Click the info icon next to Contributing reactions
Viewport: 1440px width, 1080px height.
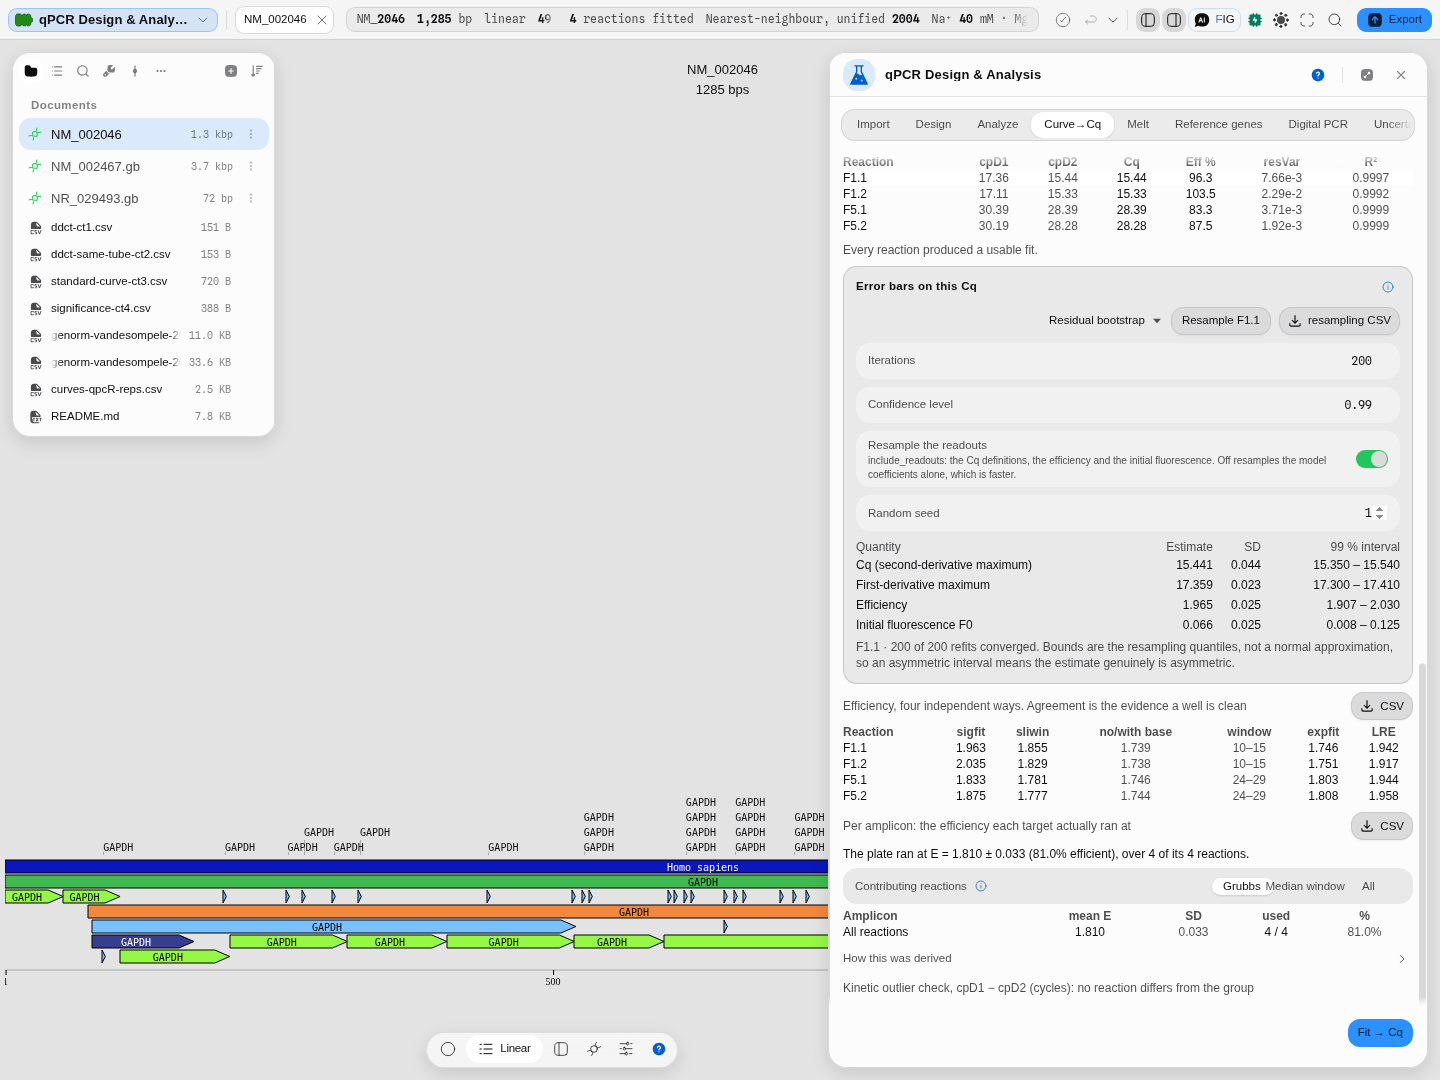[981, 886]
